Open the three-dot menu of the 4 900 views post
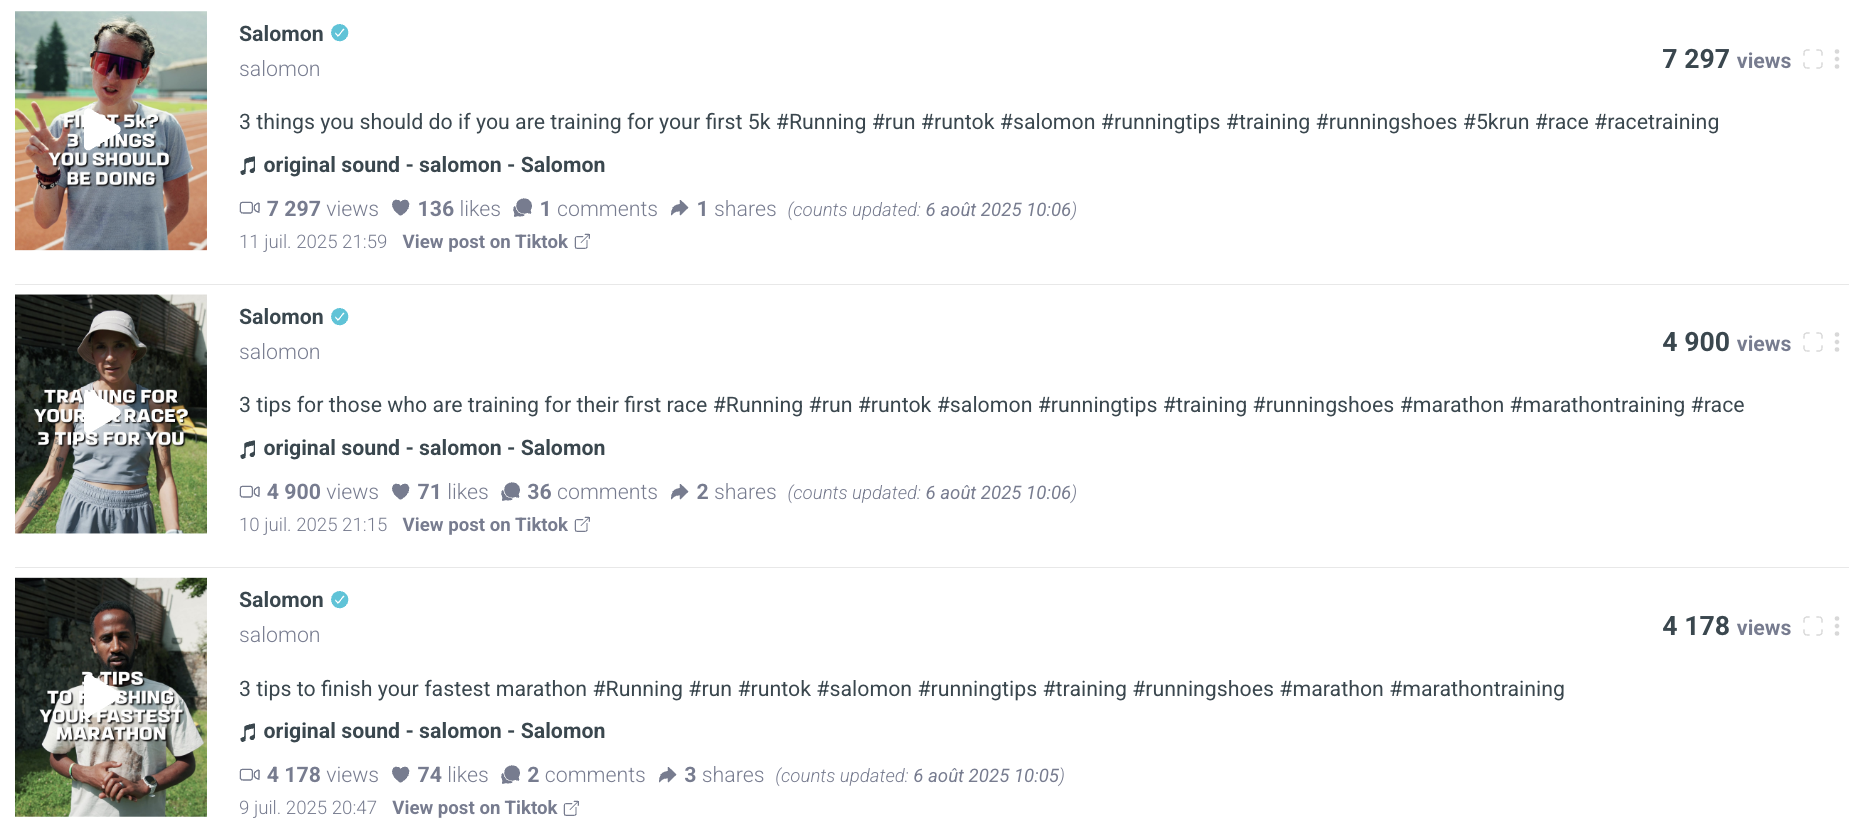 (1837, 343)
